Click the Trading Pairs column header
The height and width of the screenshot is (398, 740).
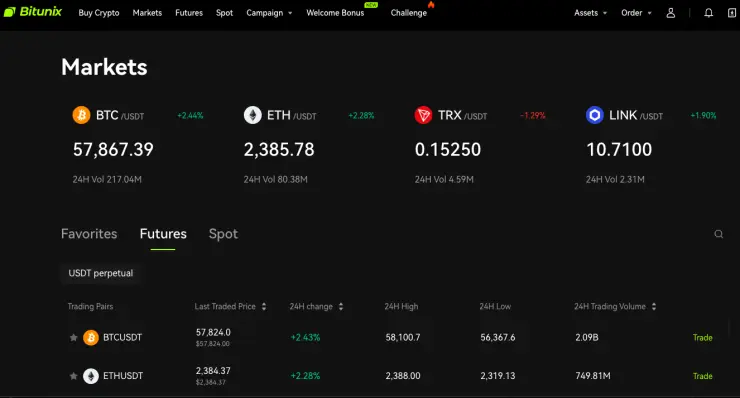[x=90, y=306]
